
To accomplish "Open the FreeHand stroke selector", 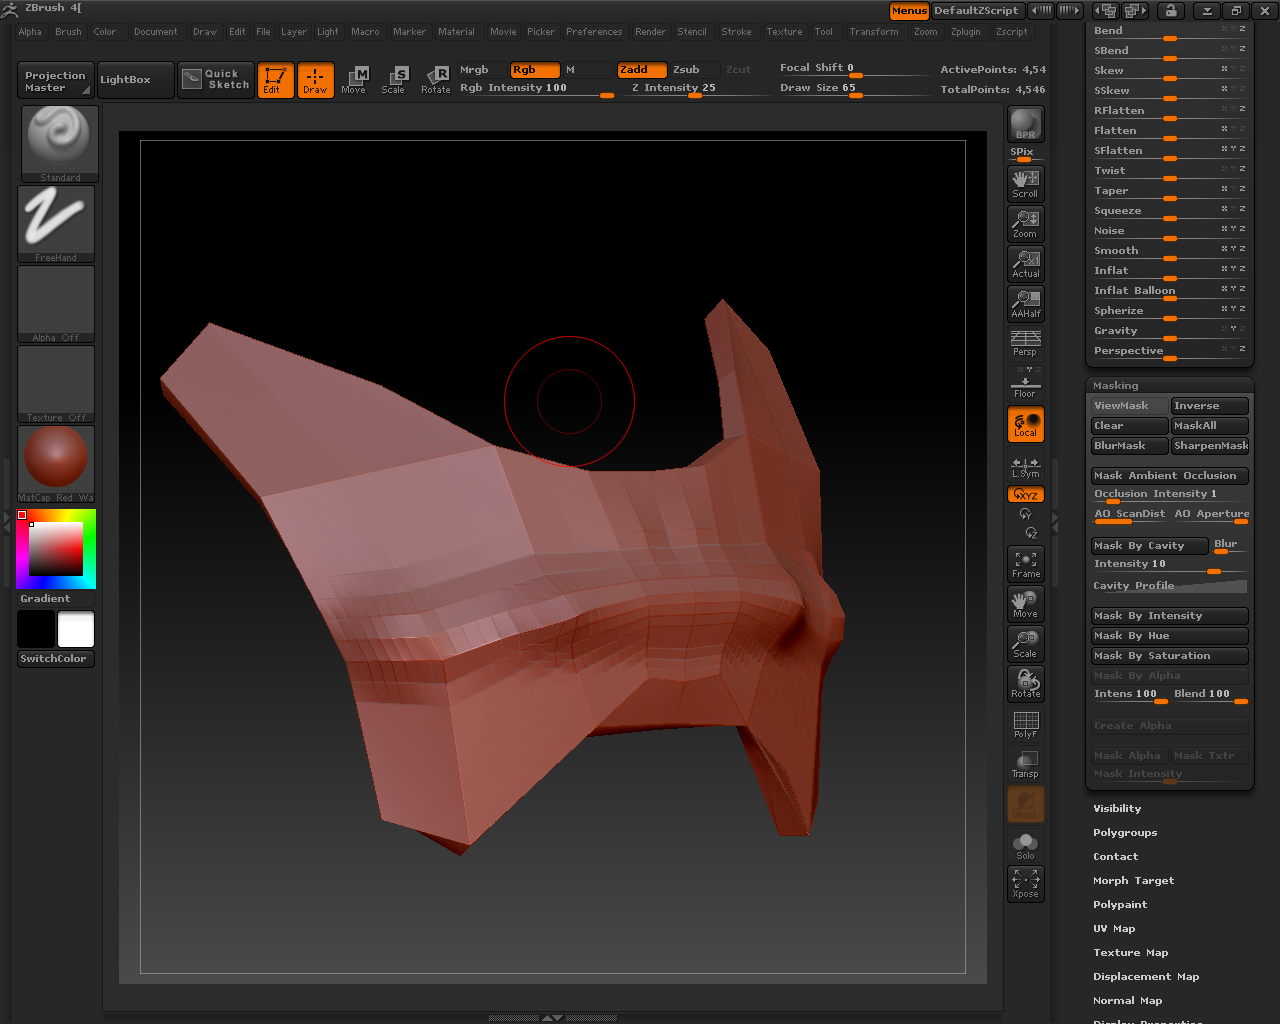I will [56, 224].
